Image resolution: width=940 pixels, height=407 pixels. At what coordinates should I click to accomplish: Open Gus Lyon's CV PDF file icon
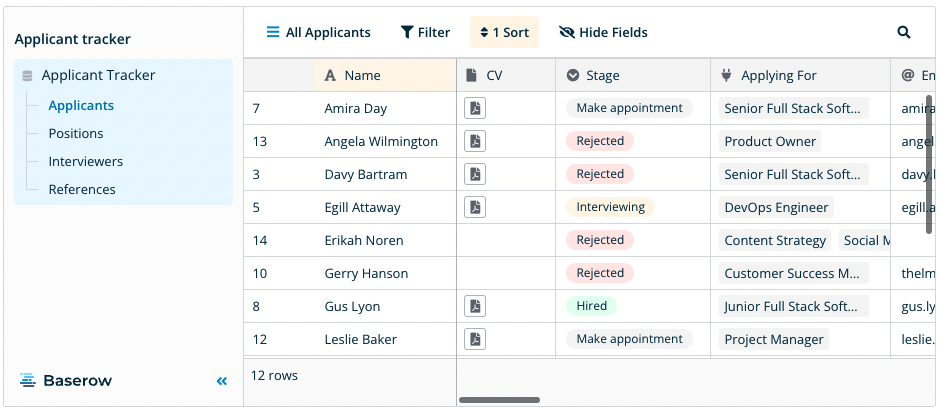[475, 306]
